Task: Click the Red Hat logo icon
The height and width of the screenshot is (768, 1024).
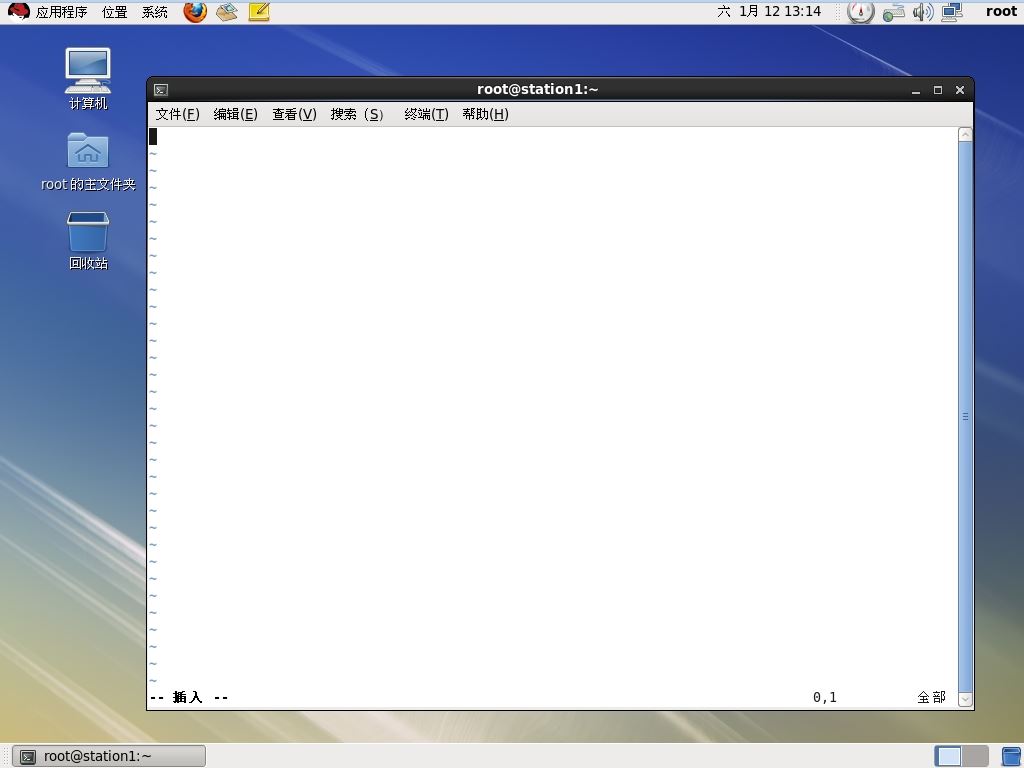Action: pyautogui.click(x=18, y=11)
